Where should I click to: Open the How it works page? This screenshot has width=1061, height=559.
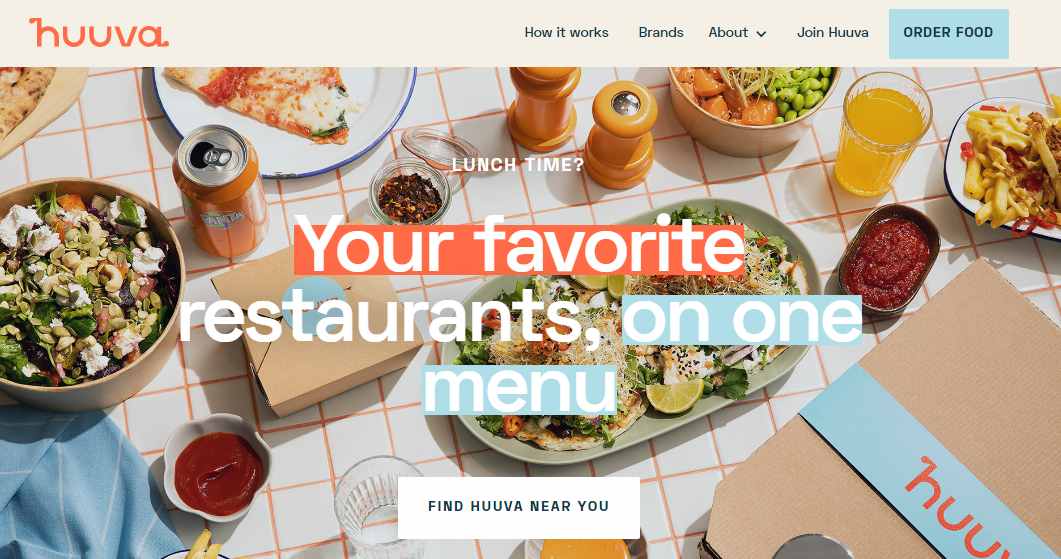(566, 32)
